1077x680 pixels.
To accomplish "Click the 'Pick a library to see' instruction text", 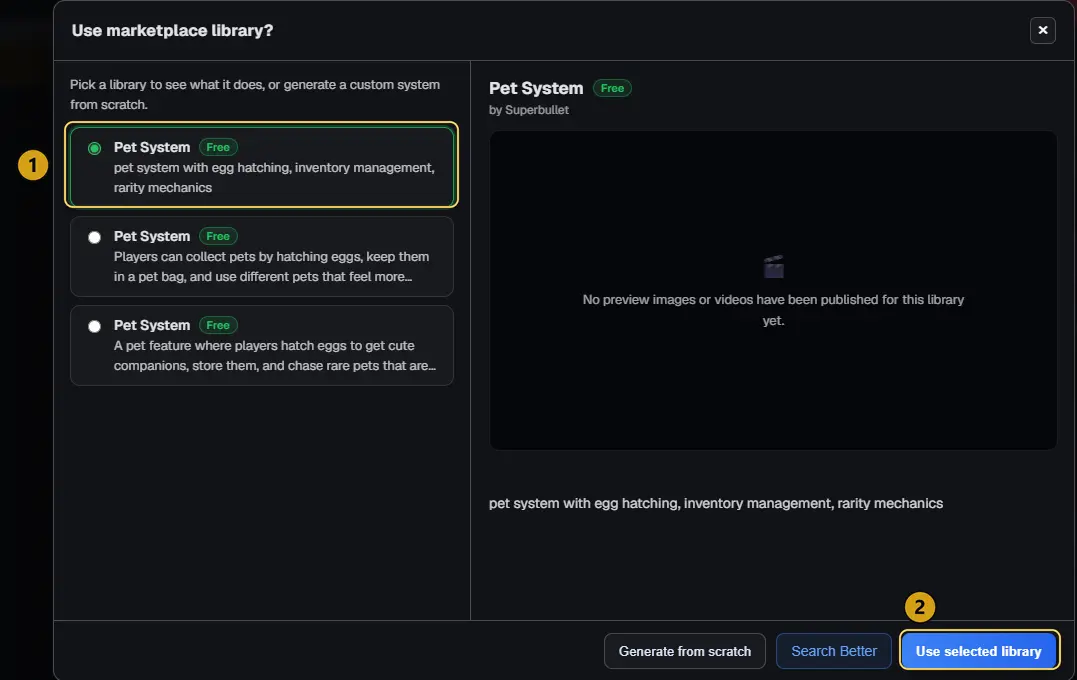I will (x=255, y=95).
